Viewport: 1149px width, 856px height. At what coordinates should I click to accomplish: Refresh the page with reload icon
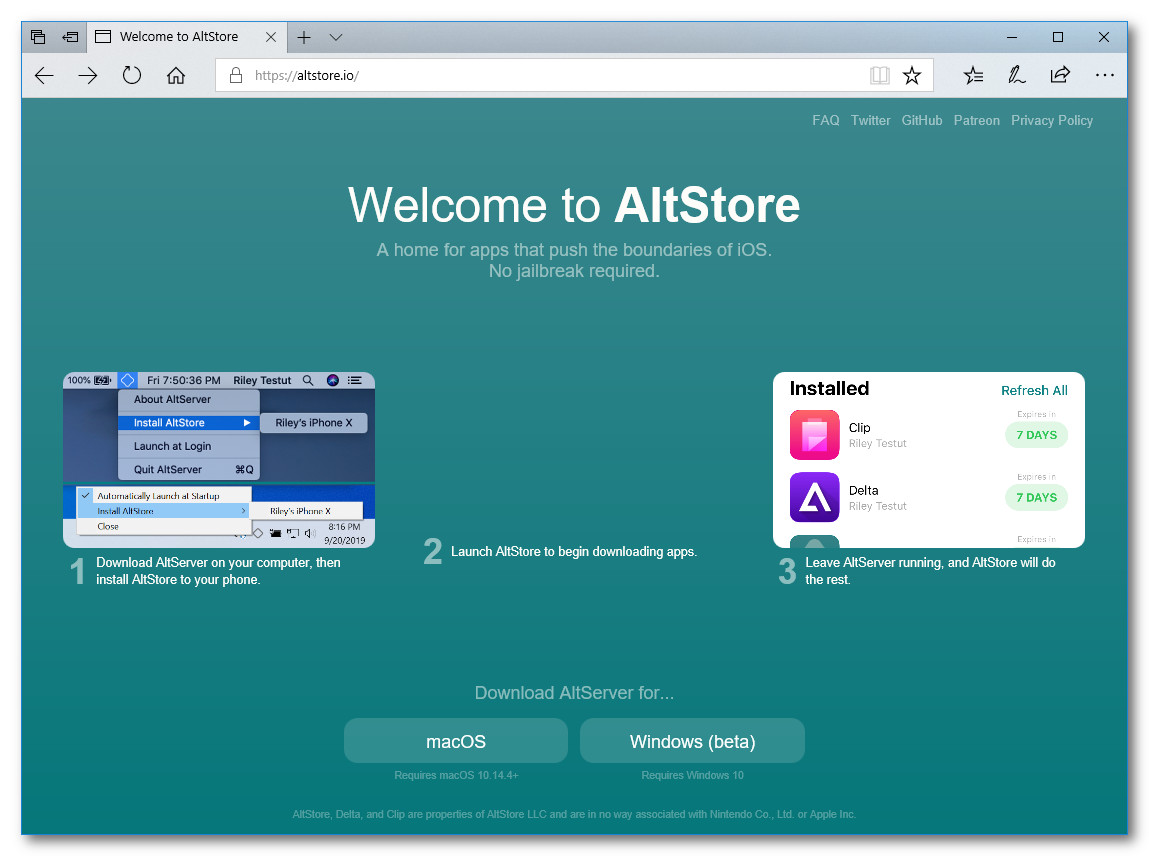click(132, 75)
